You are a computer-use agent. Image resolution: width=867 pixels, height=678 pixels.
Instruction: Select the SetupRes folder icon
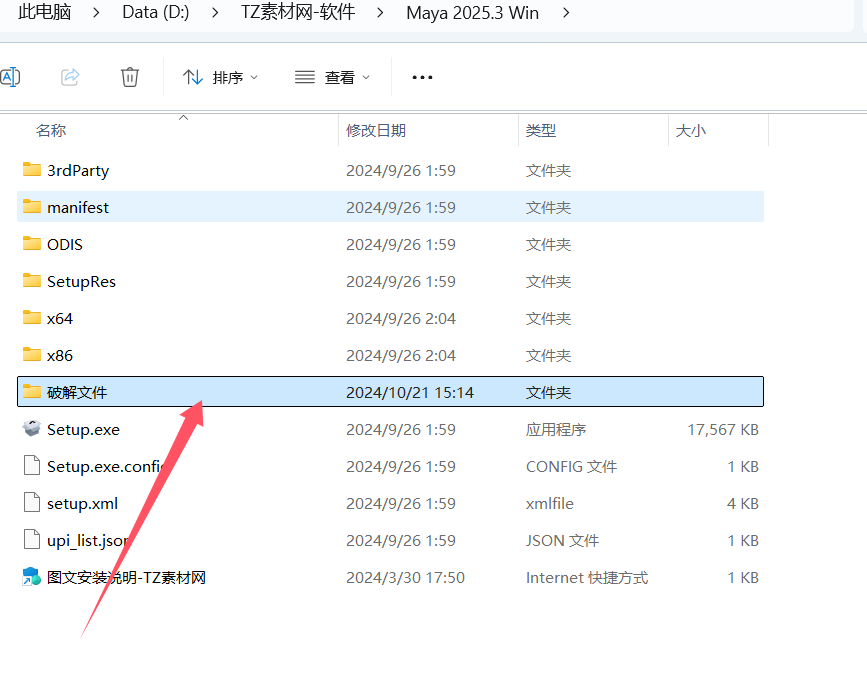pyautogui.click(x=32, y=280)
